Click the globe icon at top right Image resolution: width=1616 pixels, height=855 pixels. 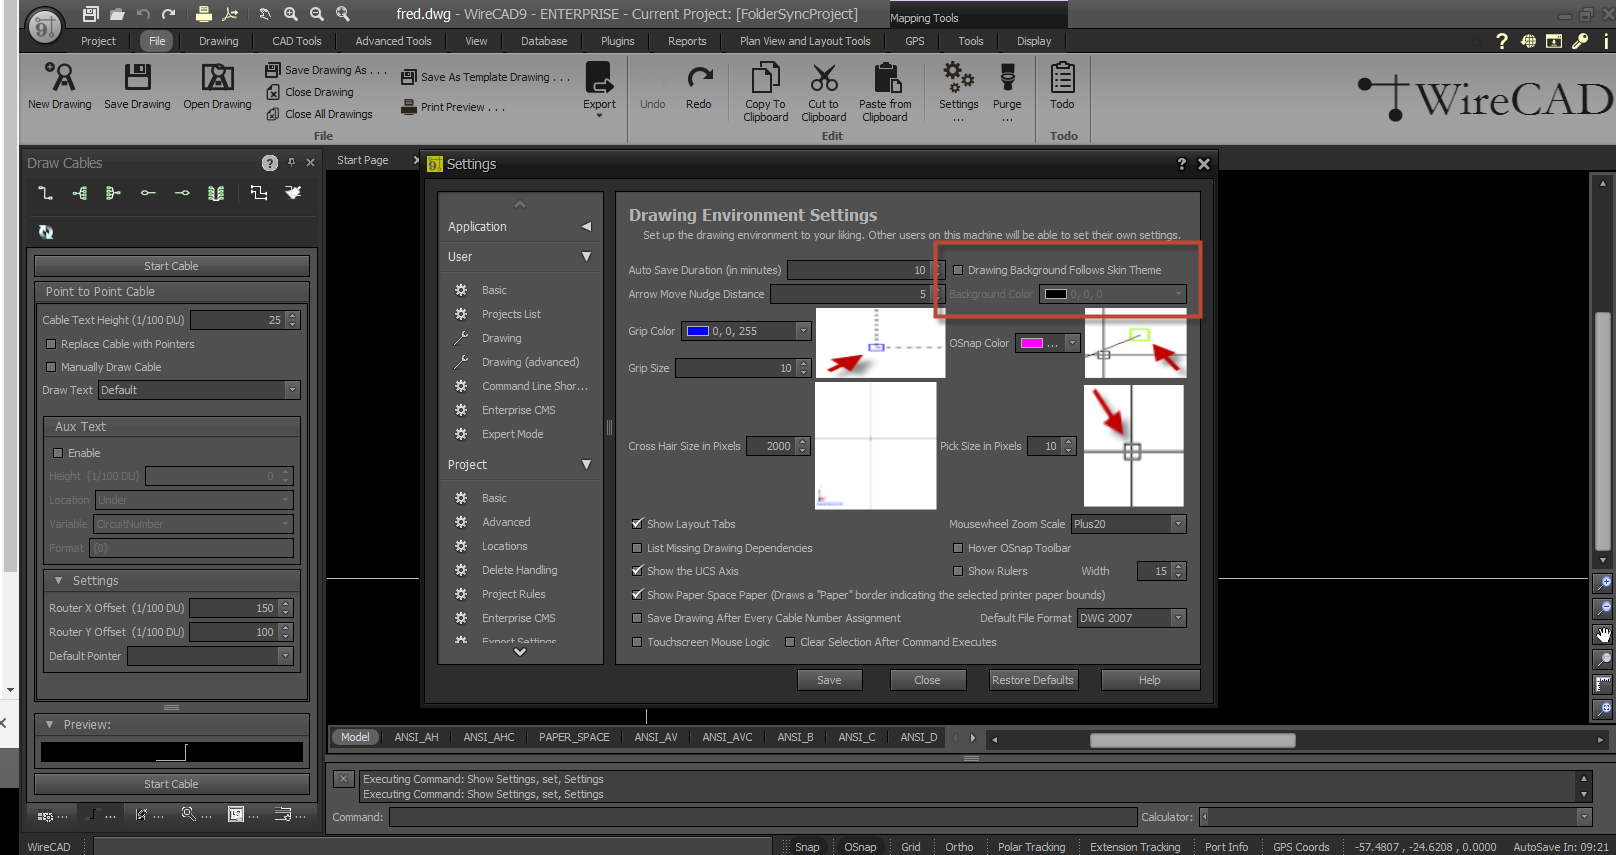coord(1528,41)
